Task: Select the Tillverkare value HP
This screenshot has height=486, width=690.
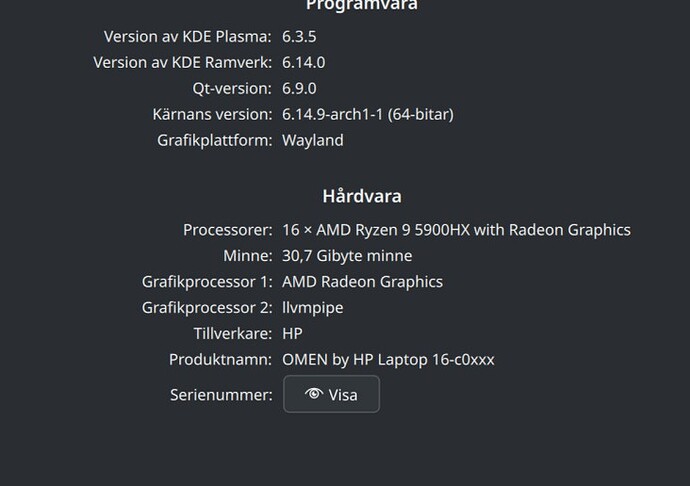Action: [292, 334]
